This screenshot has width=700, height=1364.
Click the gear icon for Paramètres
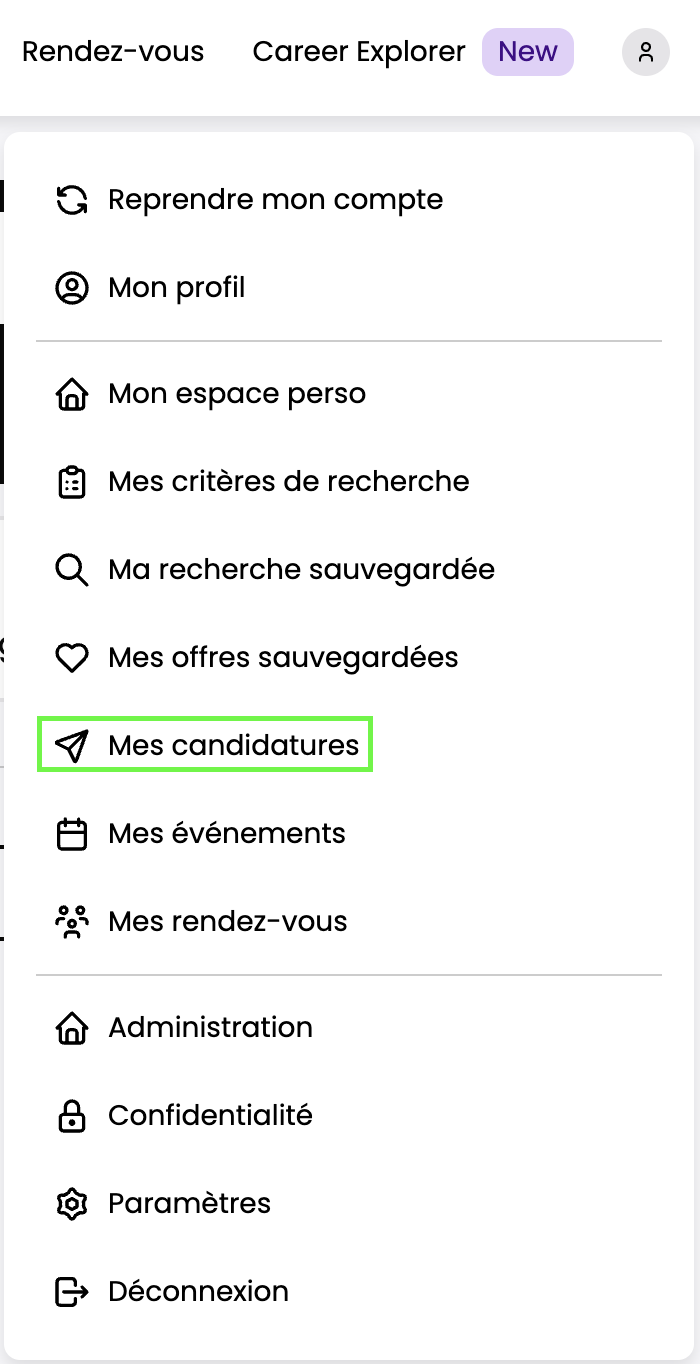(72, 1204)
